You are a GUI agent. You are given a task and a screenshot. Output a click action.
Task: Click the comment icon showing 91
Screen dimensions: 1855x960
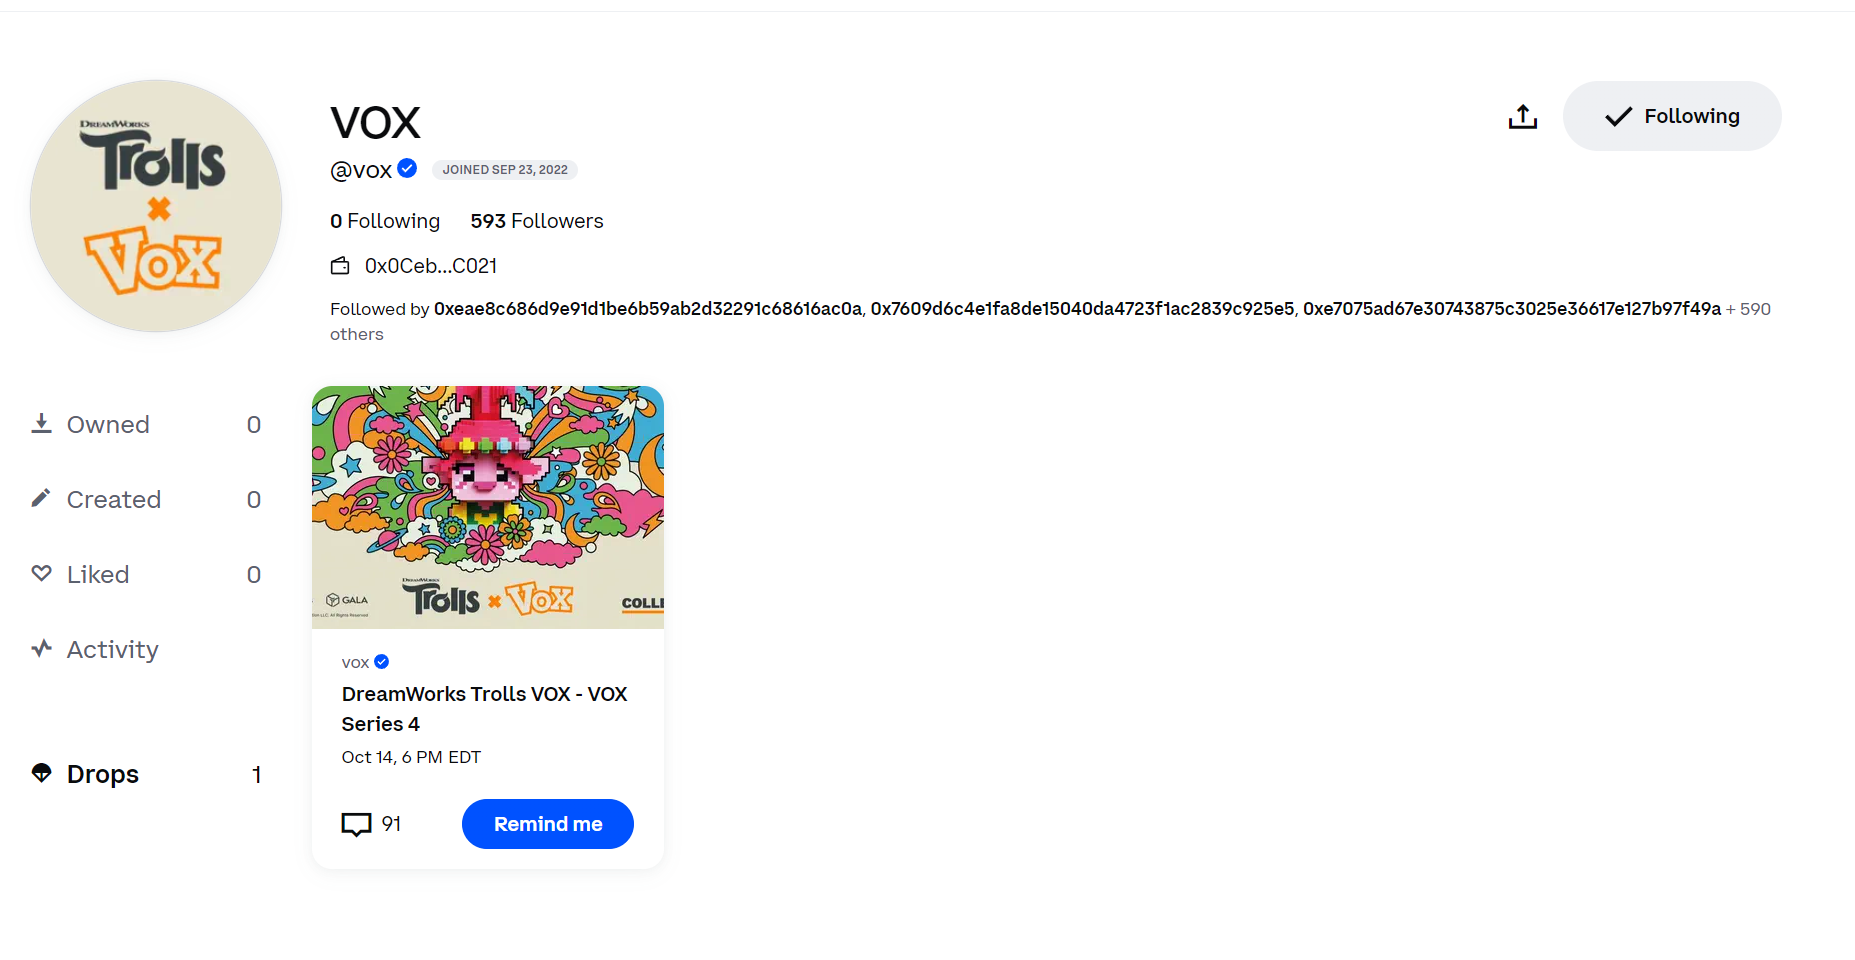[356, 824]
